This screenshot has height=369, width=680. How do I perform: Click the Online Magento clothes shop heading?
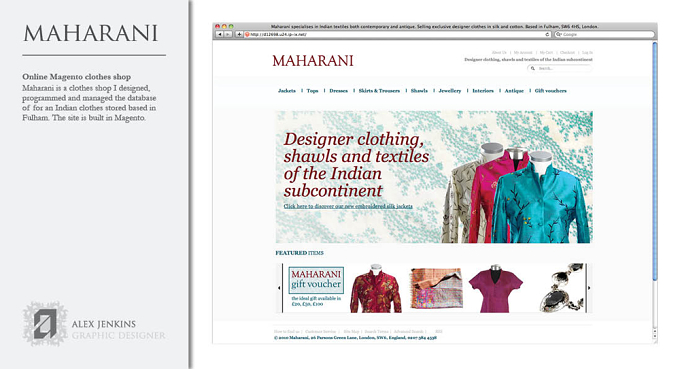click(x=76, y=77)
